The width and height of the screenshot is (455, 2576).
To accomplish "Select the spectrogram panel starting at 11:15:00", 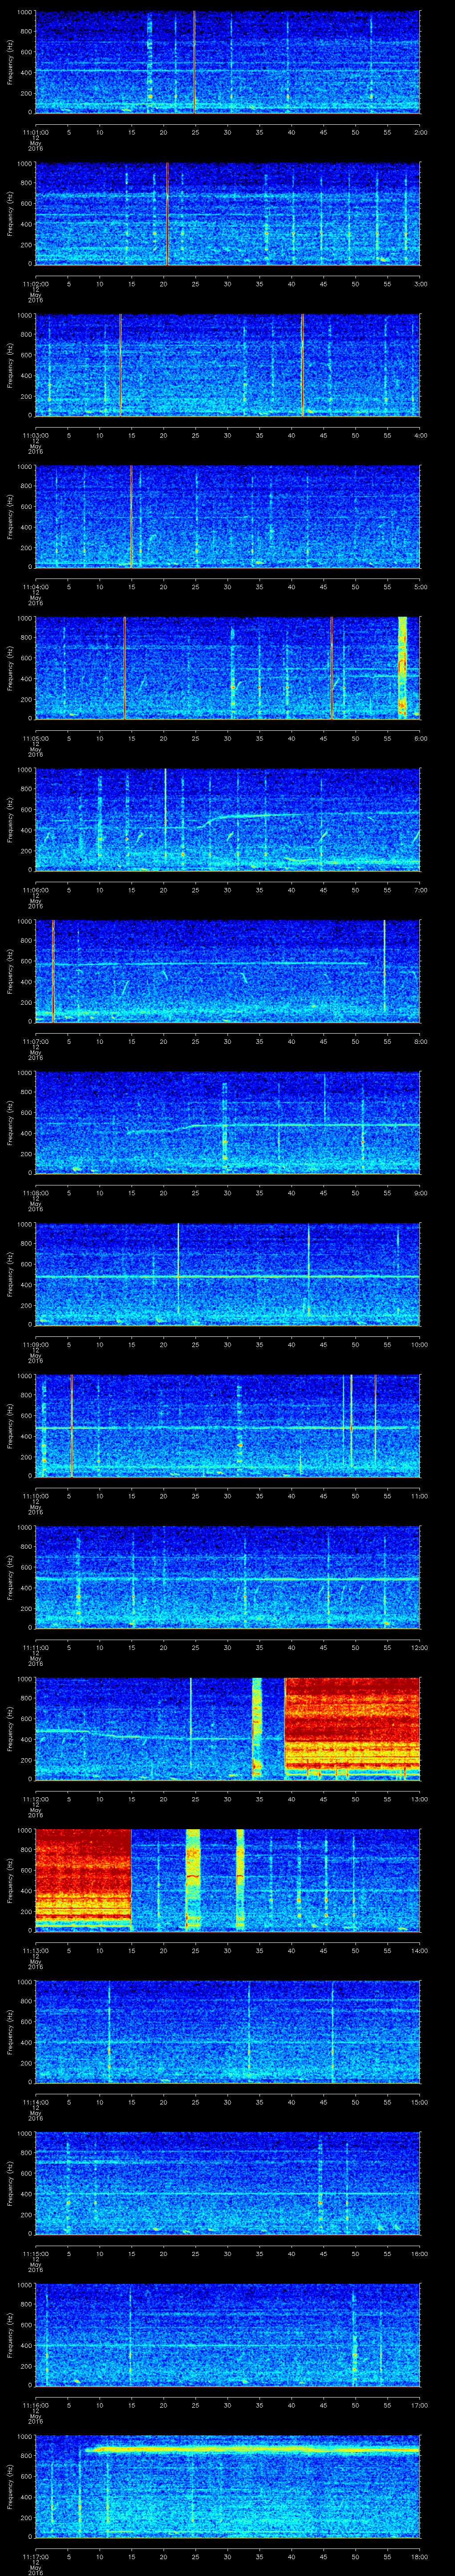I will tap(227, 2183).
